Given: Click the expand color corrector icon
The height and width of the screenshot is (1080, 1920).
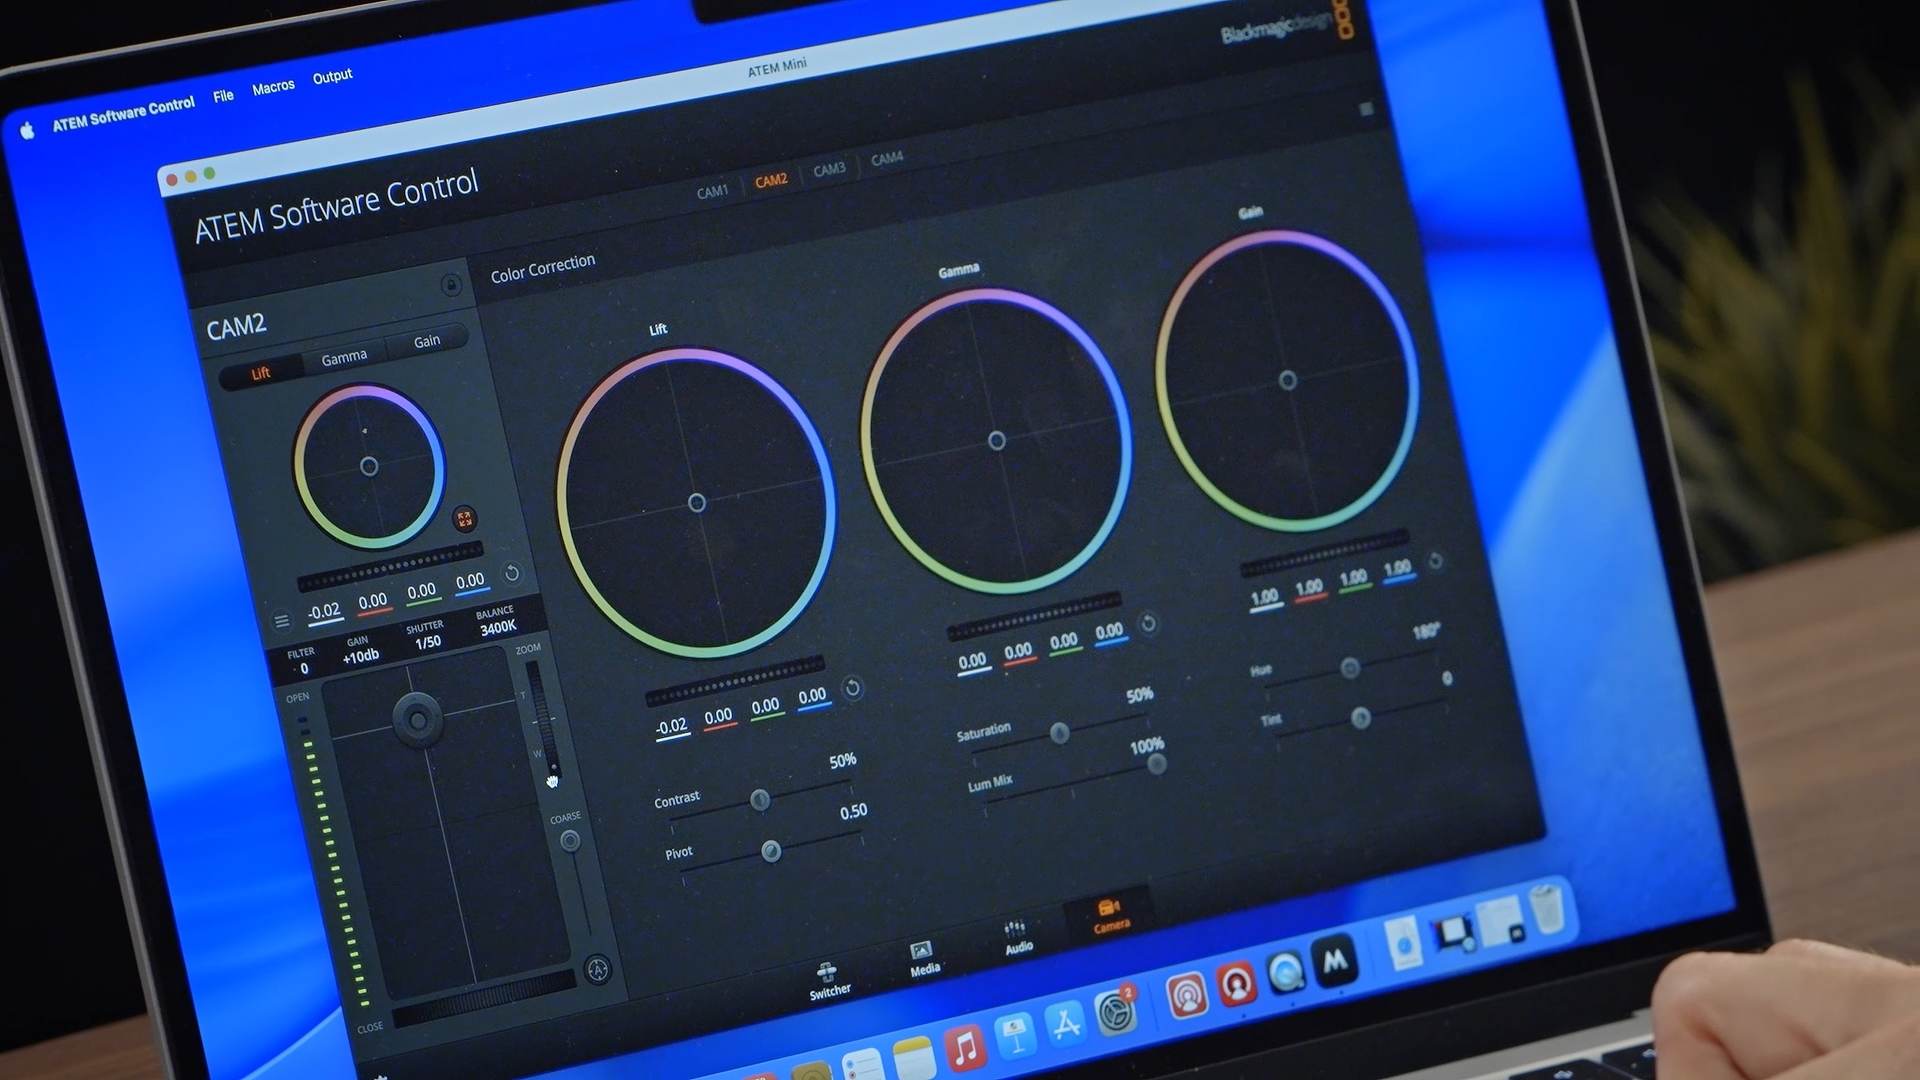Looking at the screenshot, I should tap(464, 518).
